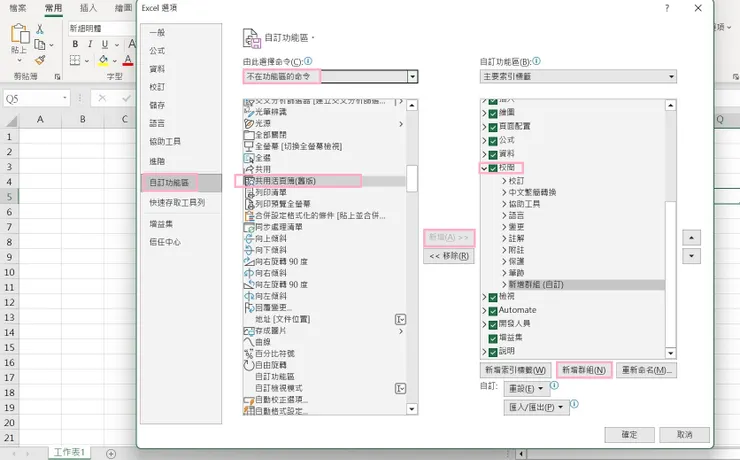Select the 光源 command icon
740x460 pixels.
[249, 124]
